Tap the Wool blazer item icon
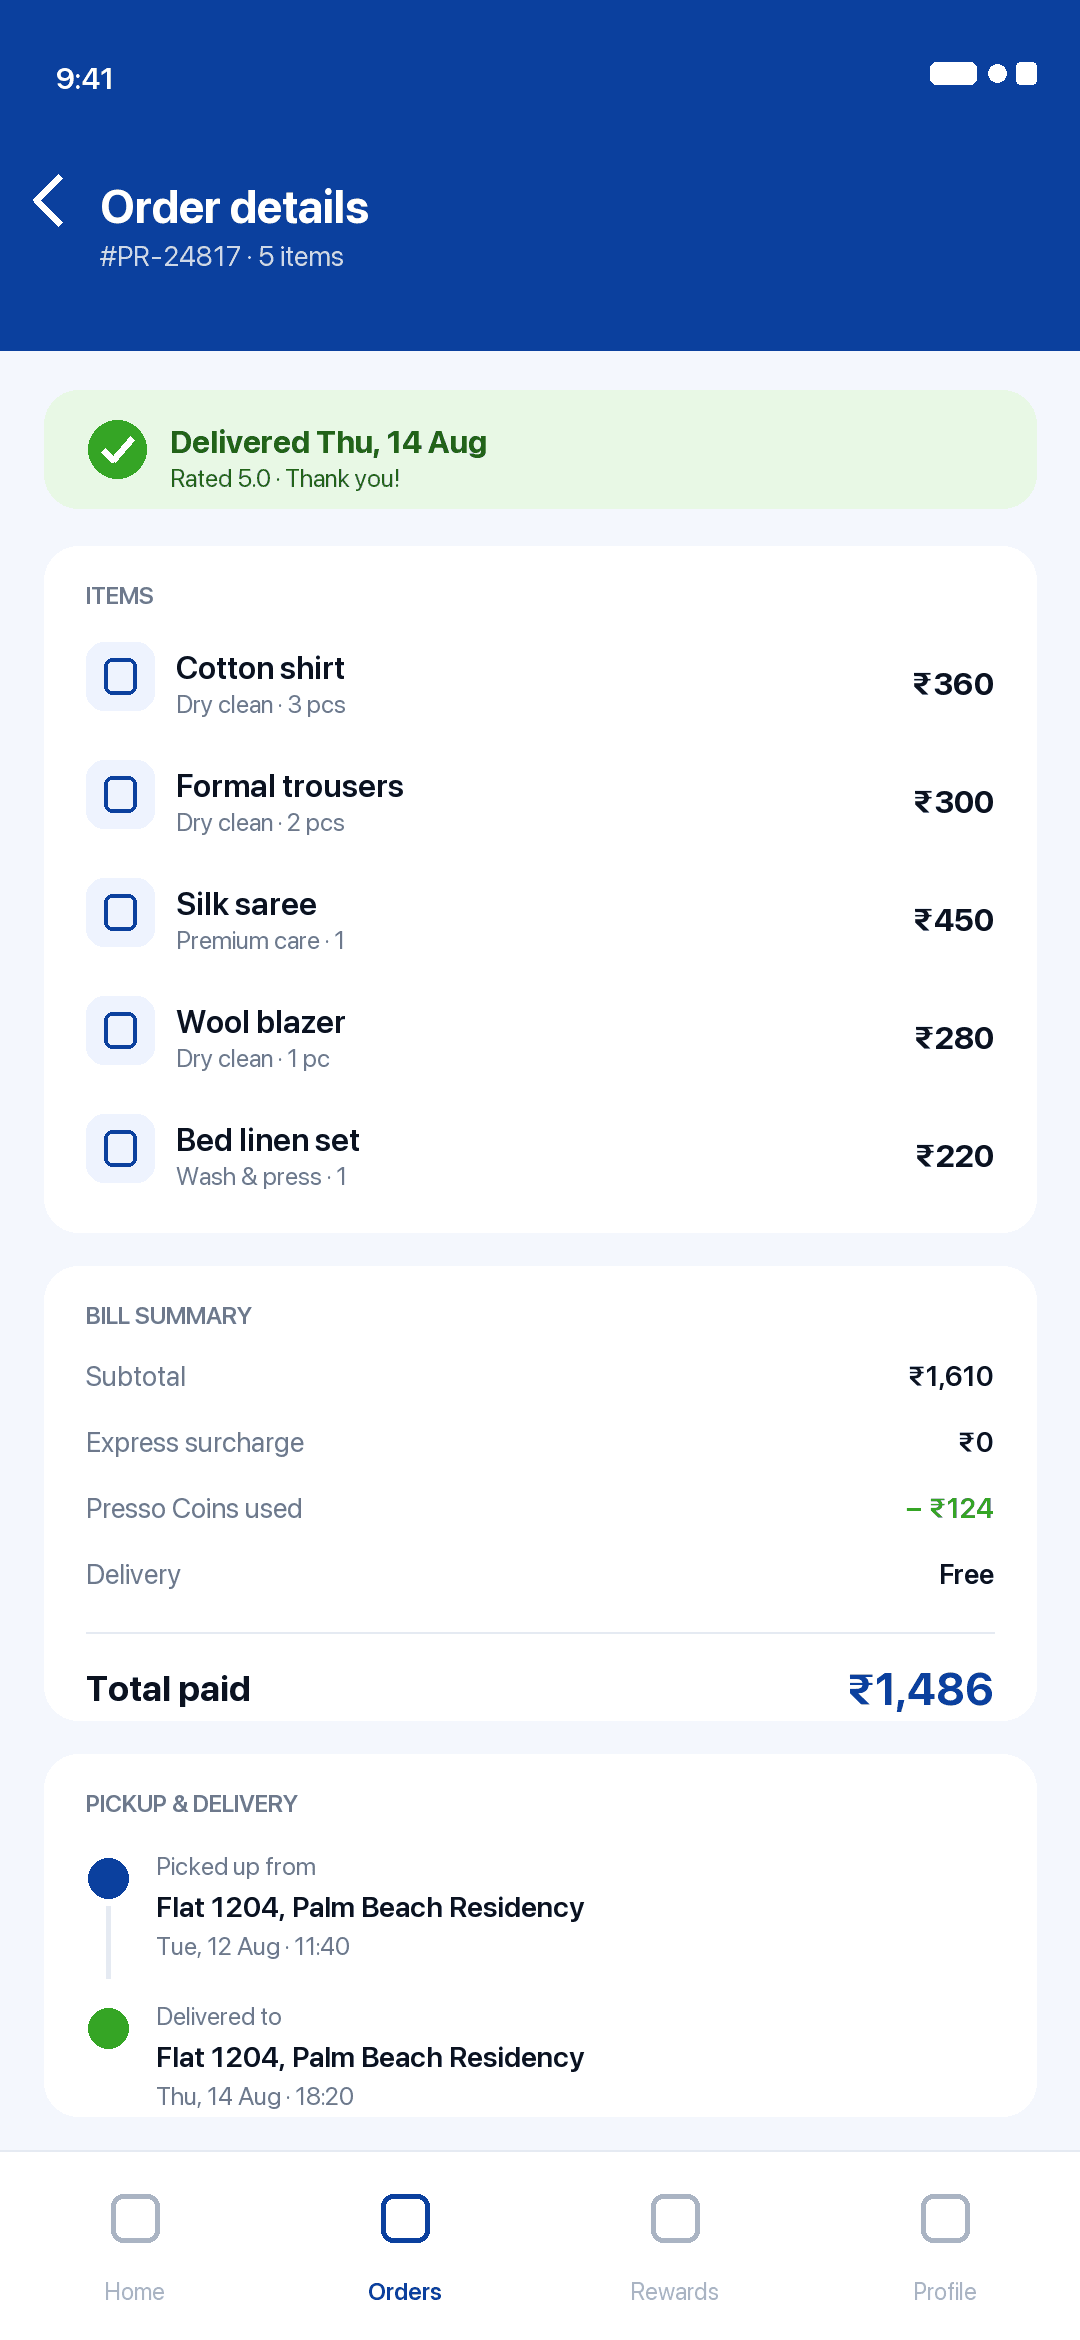1080x2340 pixels. tap(121, 1031)
